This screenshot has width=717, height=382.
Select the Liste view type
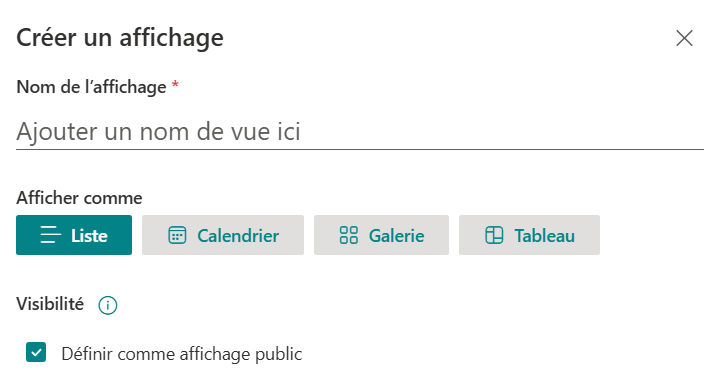[74, 235]
